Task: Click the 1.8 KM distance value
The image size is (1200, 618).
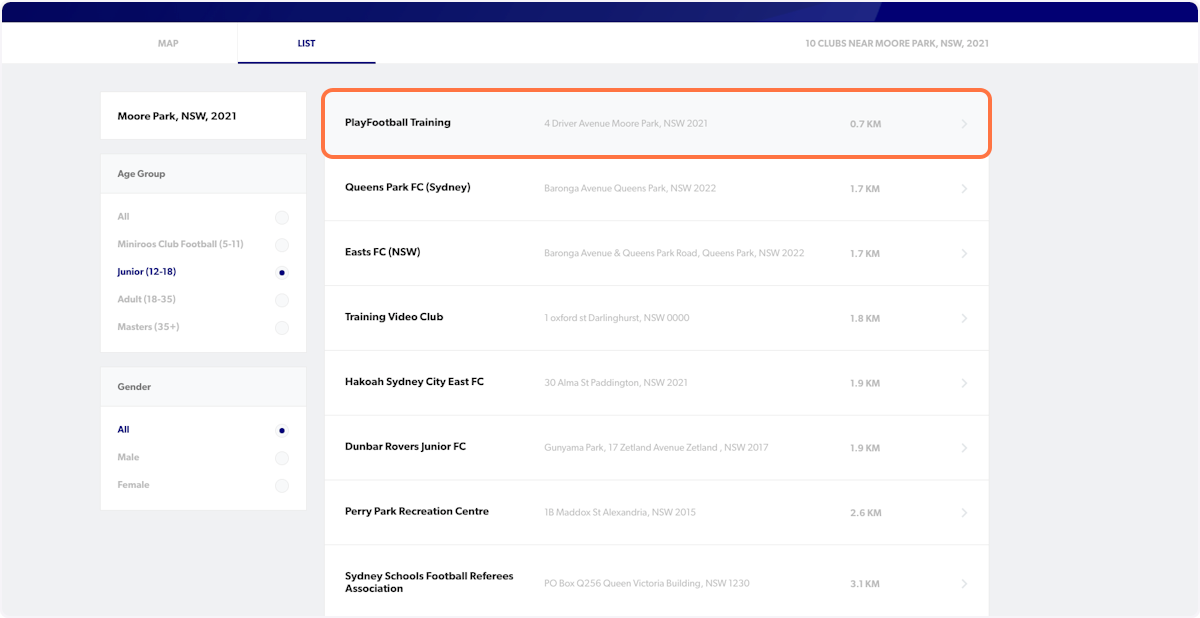Action: coord(865,318)
